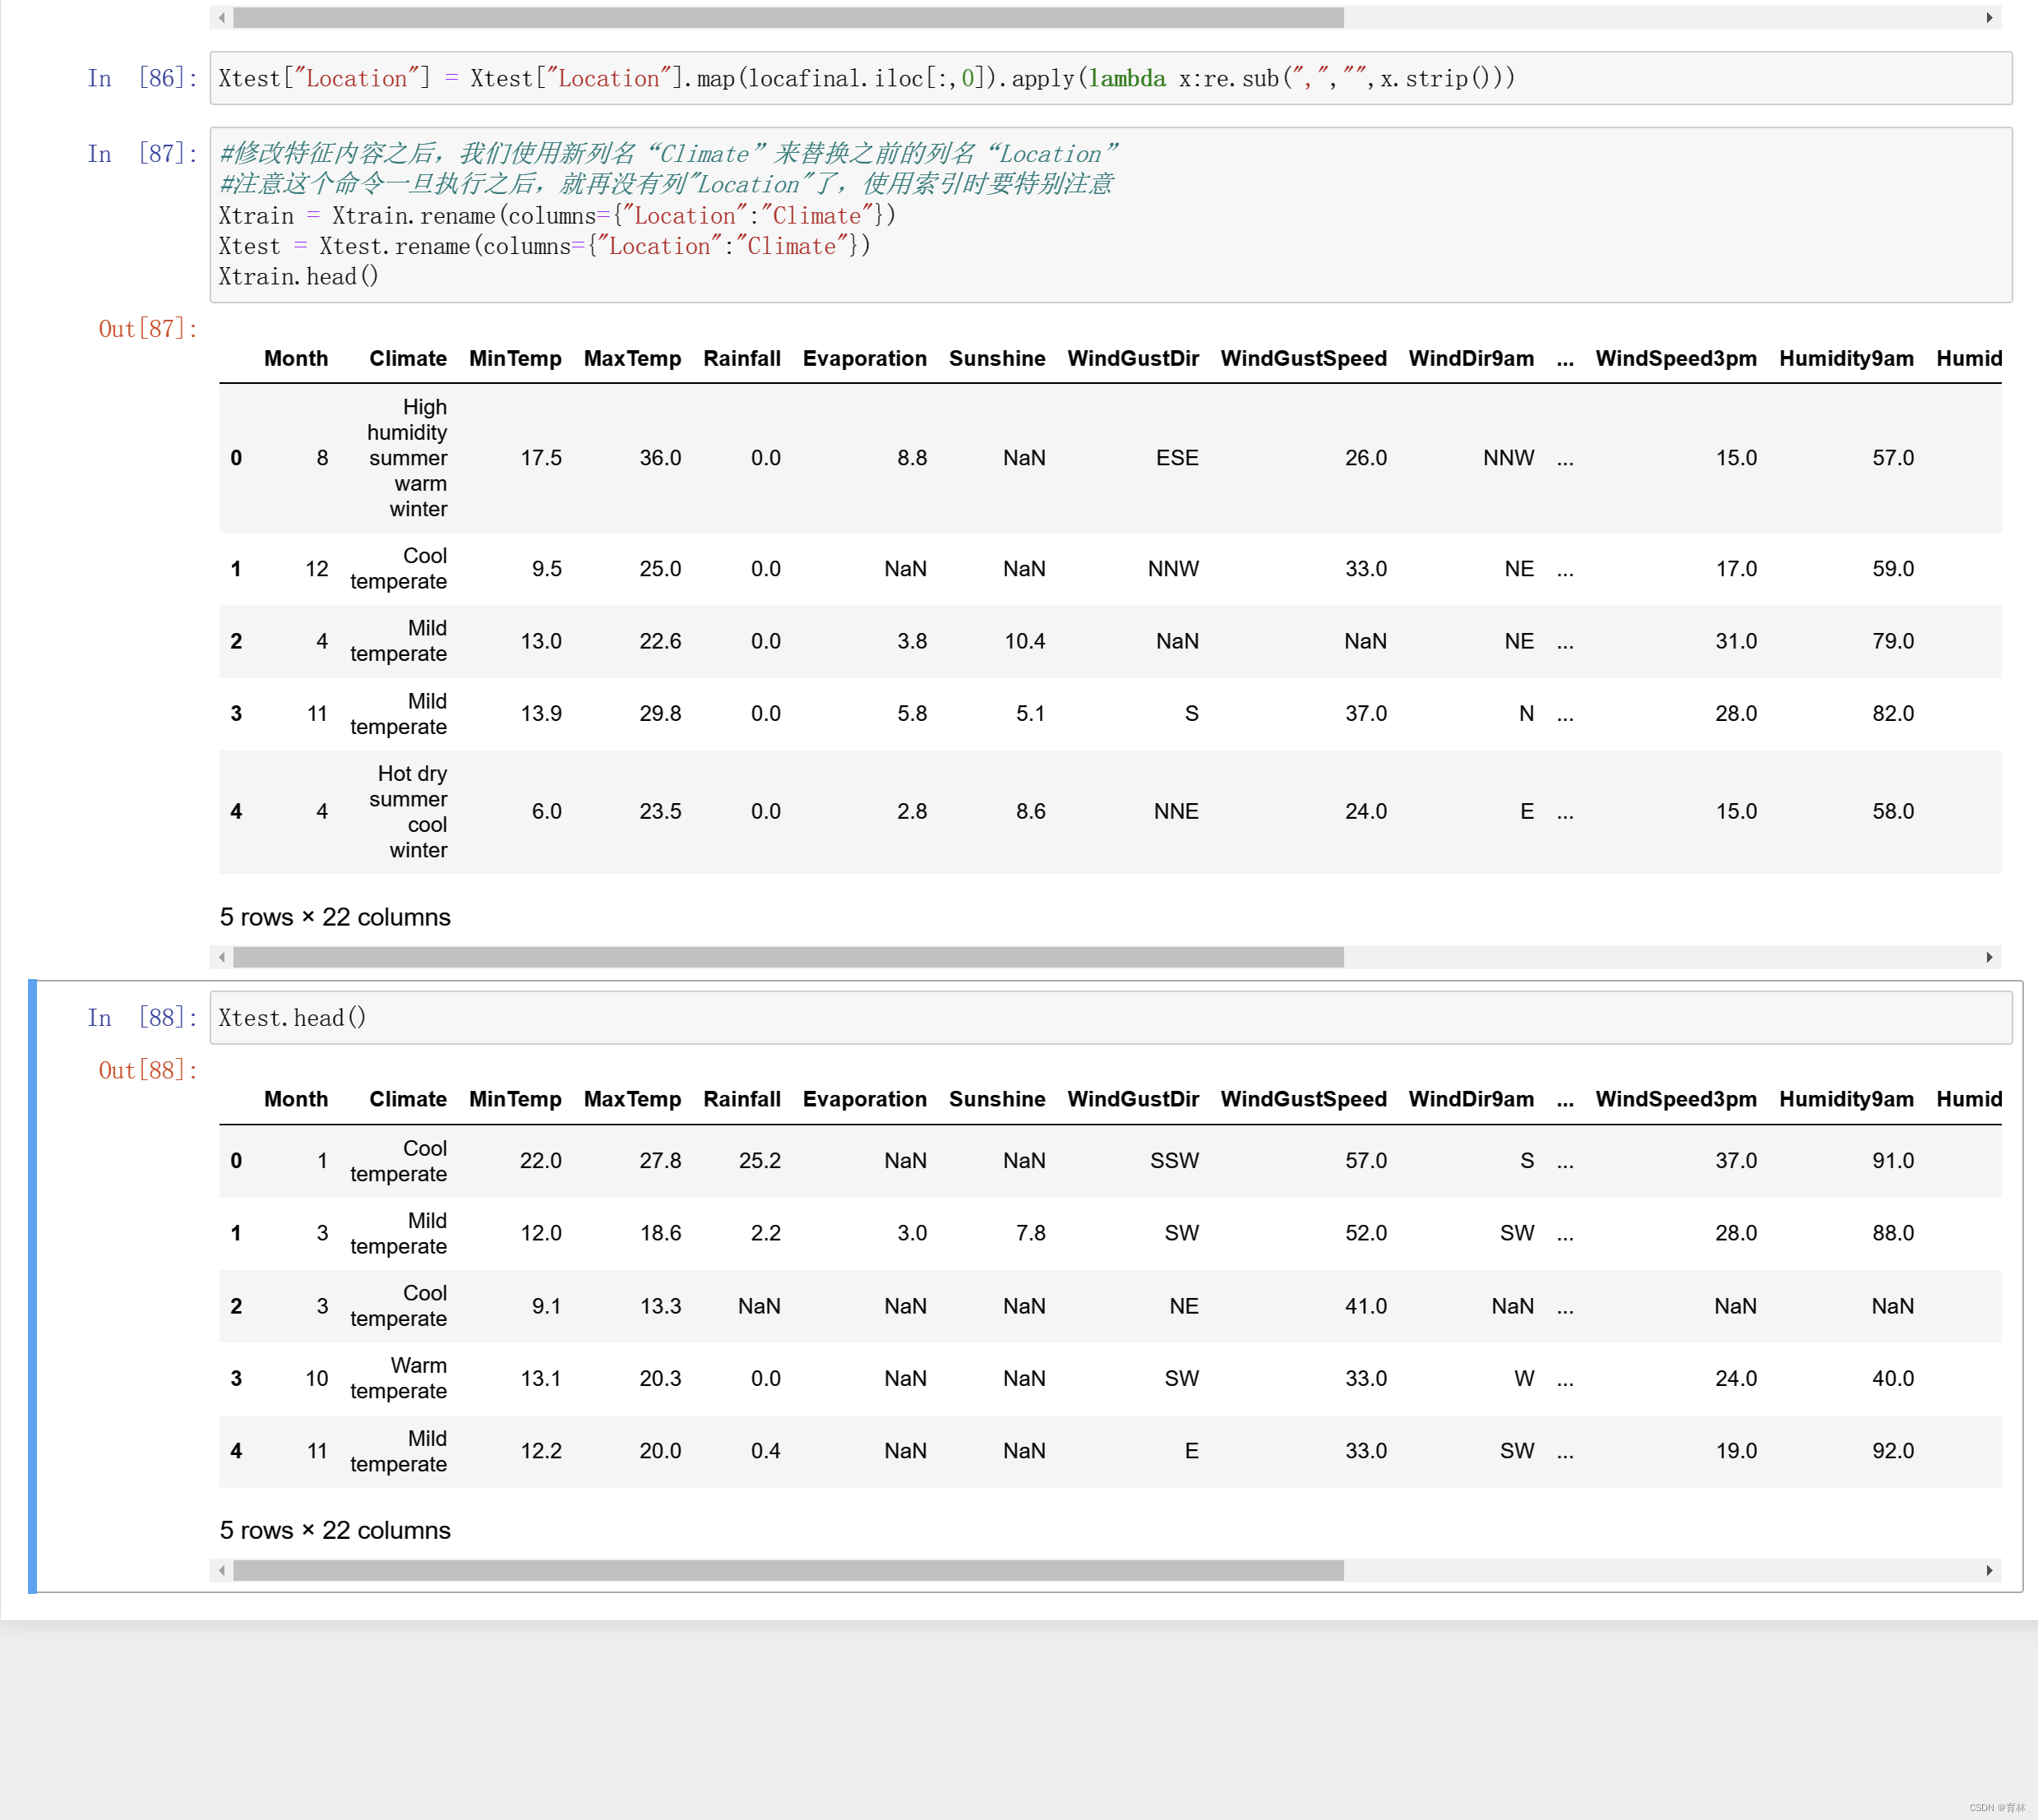The image size is (2038, 1820).
Task: Click the 10.4 Sunshine value in Out[87]
Action: click(1025, 641)
